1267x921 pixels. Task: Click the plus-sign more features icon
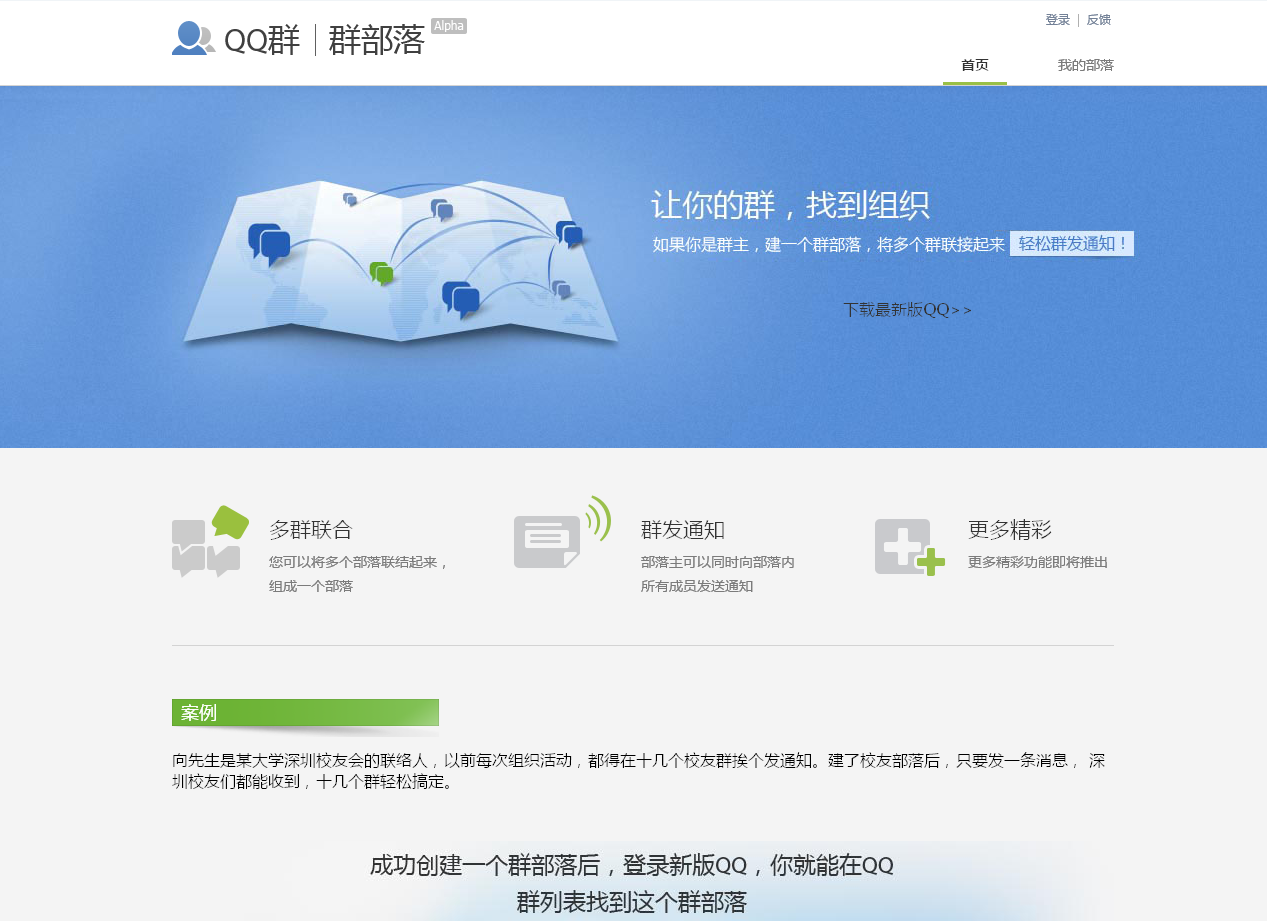910,547
